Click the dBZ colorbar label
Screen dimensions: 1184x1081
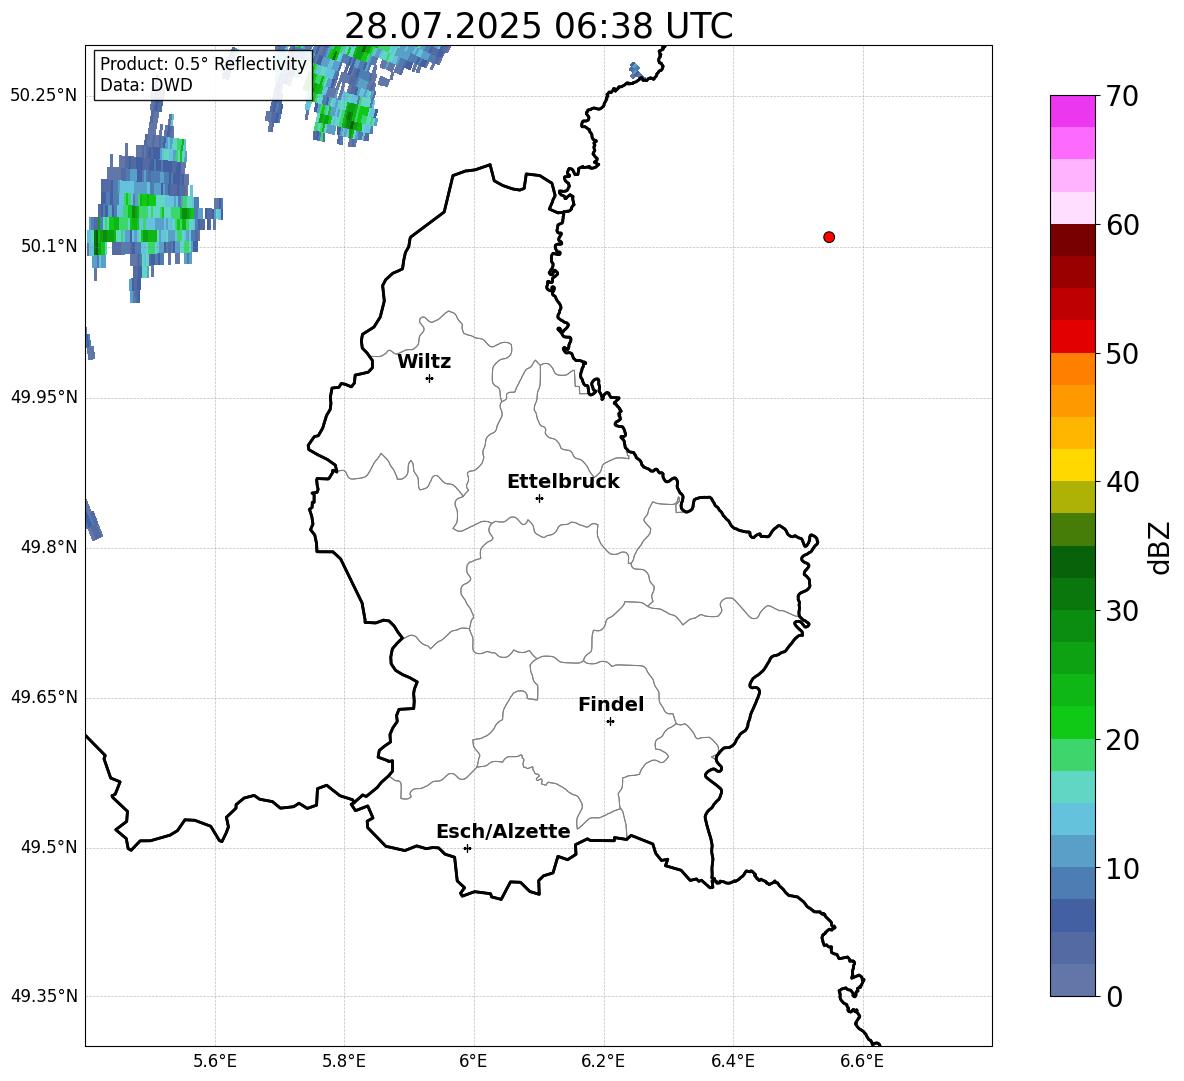[x=1159, y=548]
